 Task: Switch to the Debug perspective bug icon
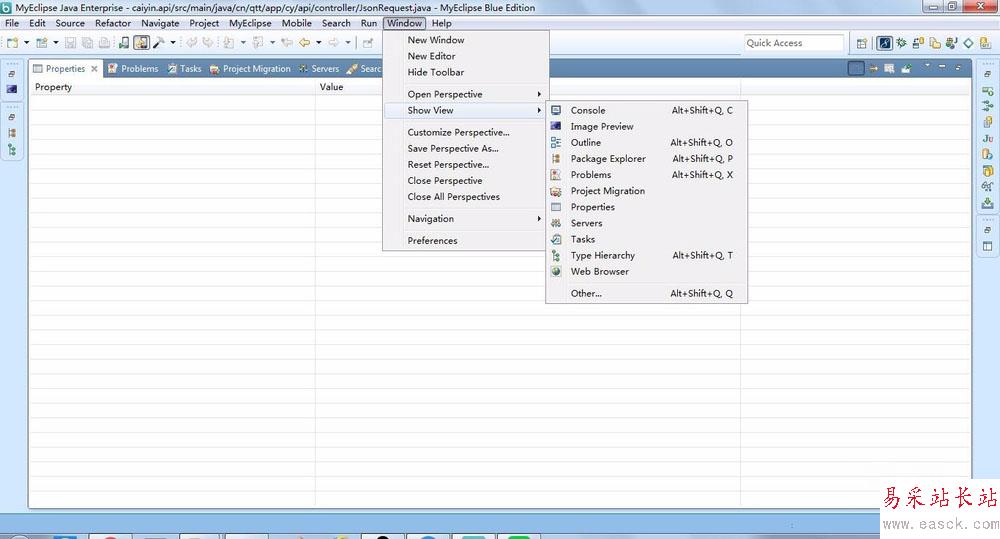901,43
